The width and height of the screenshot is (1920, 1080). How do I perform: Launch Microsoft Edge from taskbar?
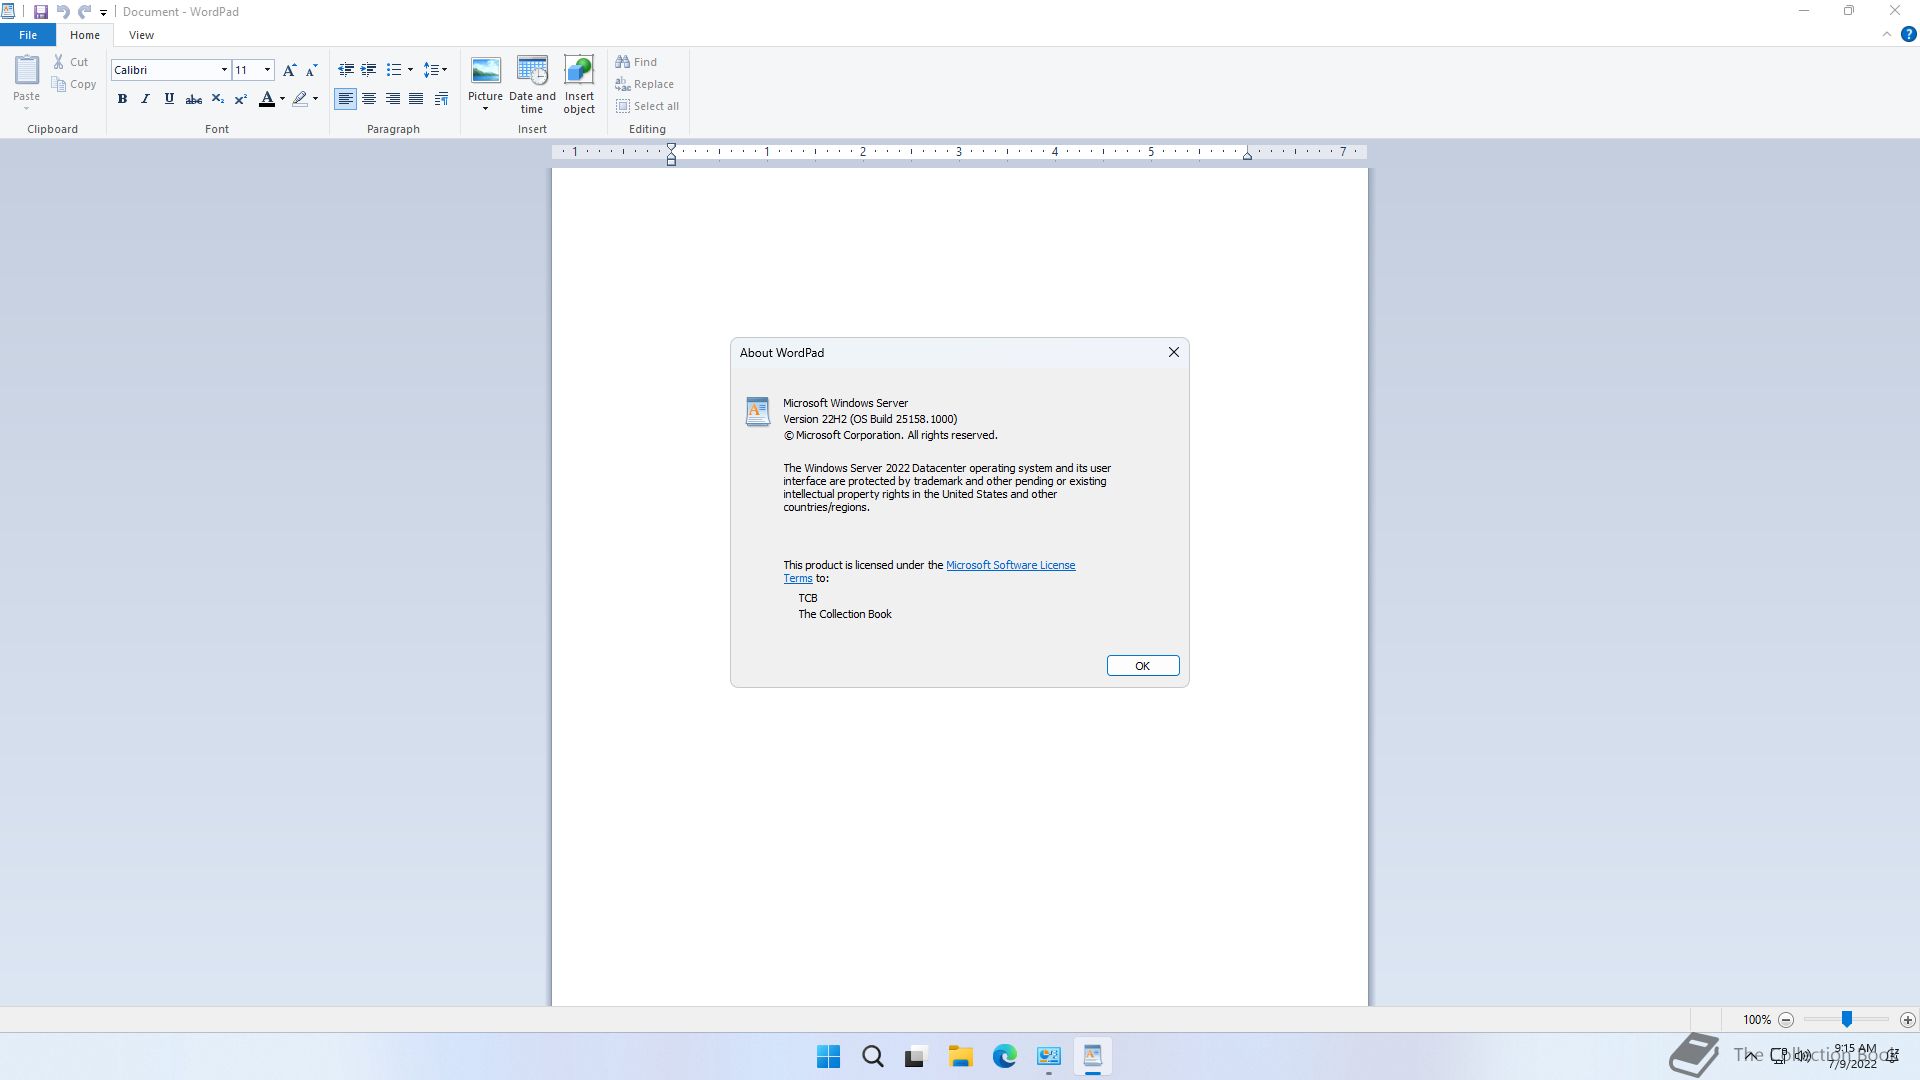click(x=1005, y=1057)
